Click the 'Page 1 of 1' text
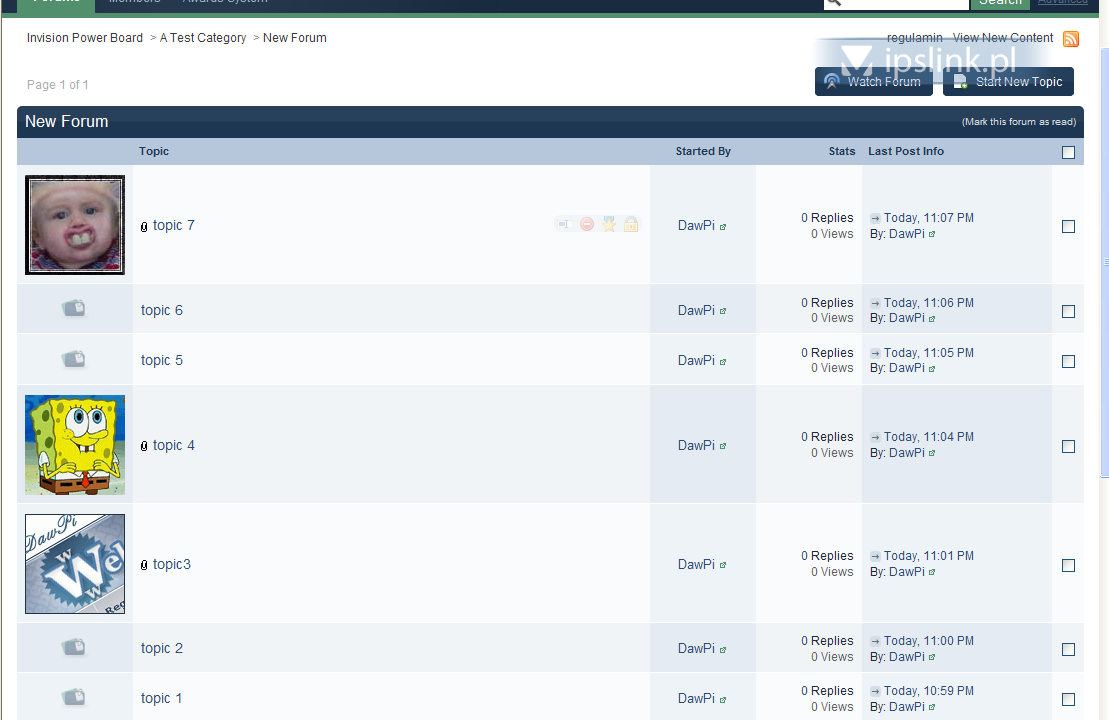This screenshot has width=1109, height=720. click(58, 85)
